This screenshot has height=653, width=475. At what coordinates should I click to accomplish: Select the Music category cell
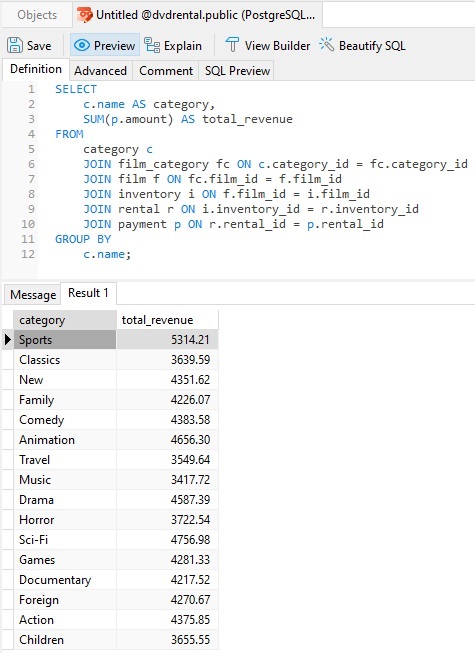coord(65,479)
